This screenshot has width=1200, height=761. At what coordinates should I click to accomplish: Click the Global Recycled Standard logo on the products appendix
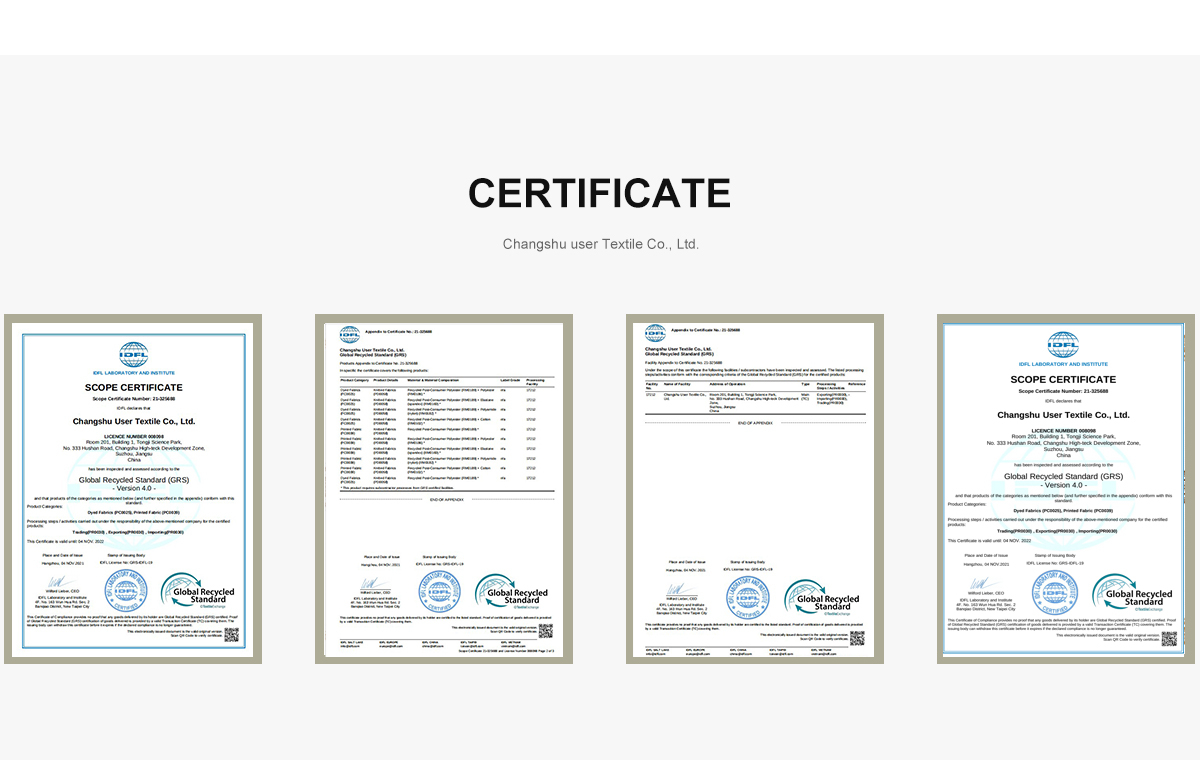coord(511,593)
